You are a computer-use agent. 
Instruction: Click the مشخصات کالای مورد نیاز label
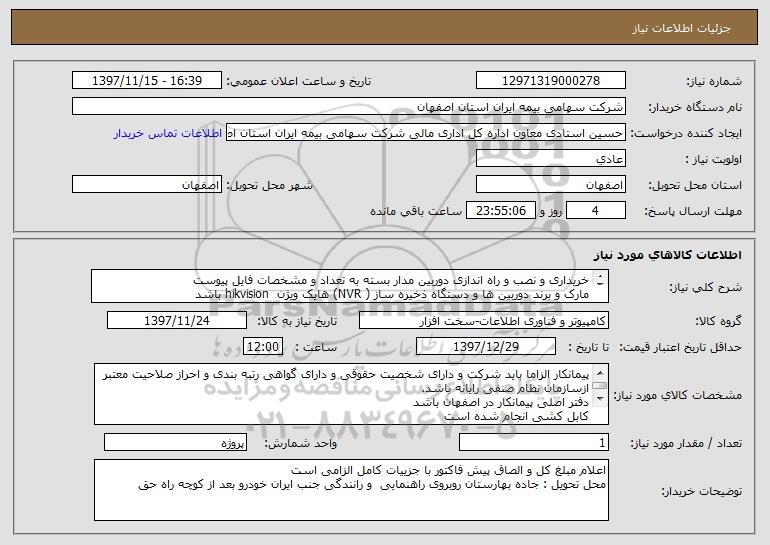[680, 395]
